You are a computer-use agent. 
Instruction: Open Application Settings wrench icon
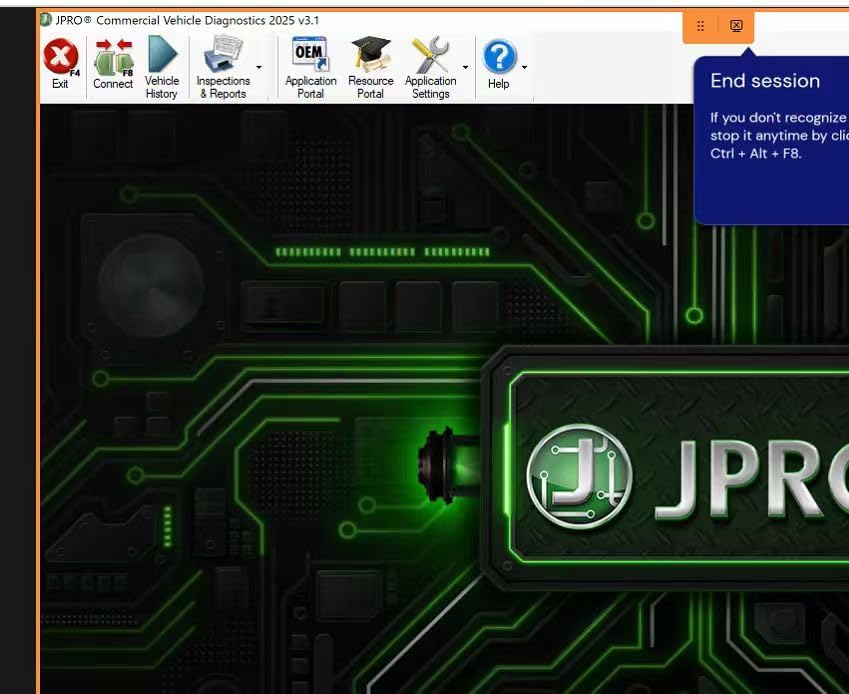point(430,56)
